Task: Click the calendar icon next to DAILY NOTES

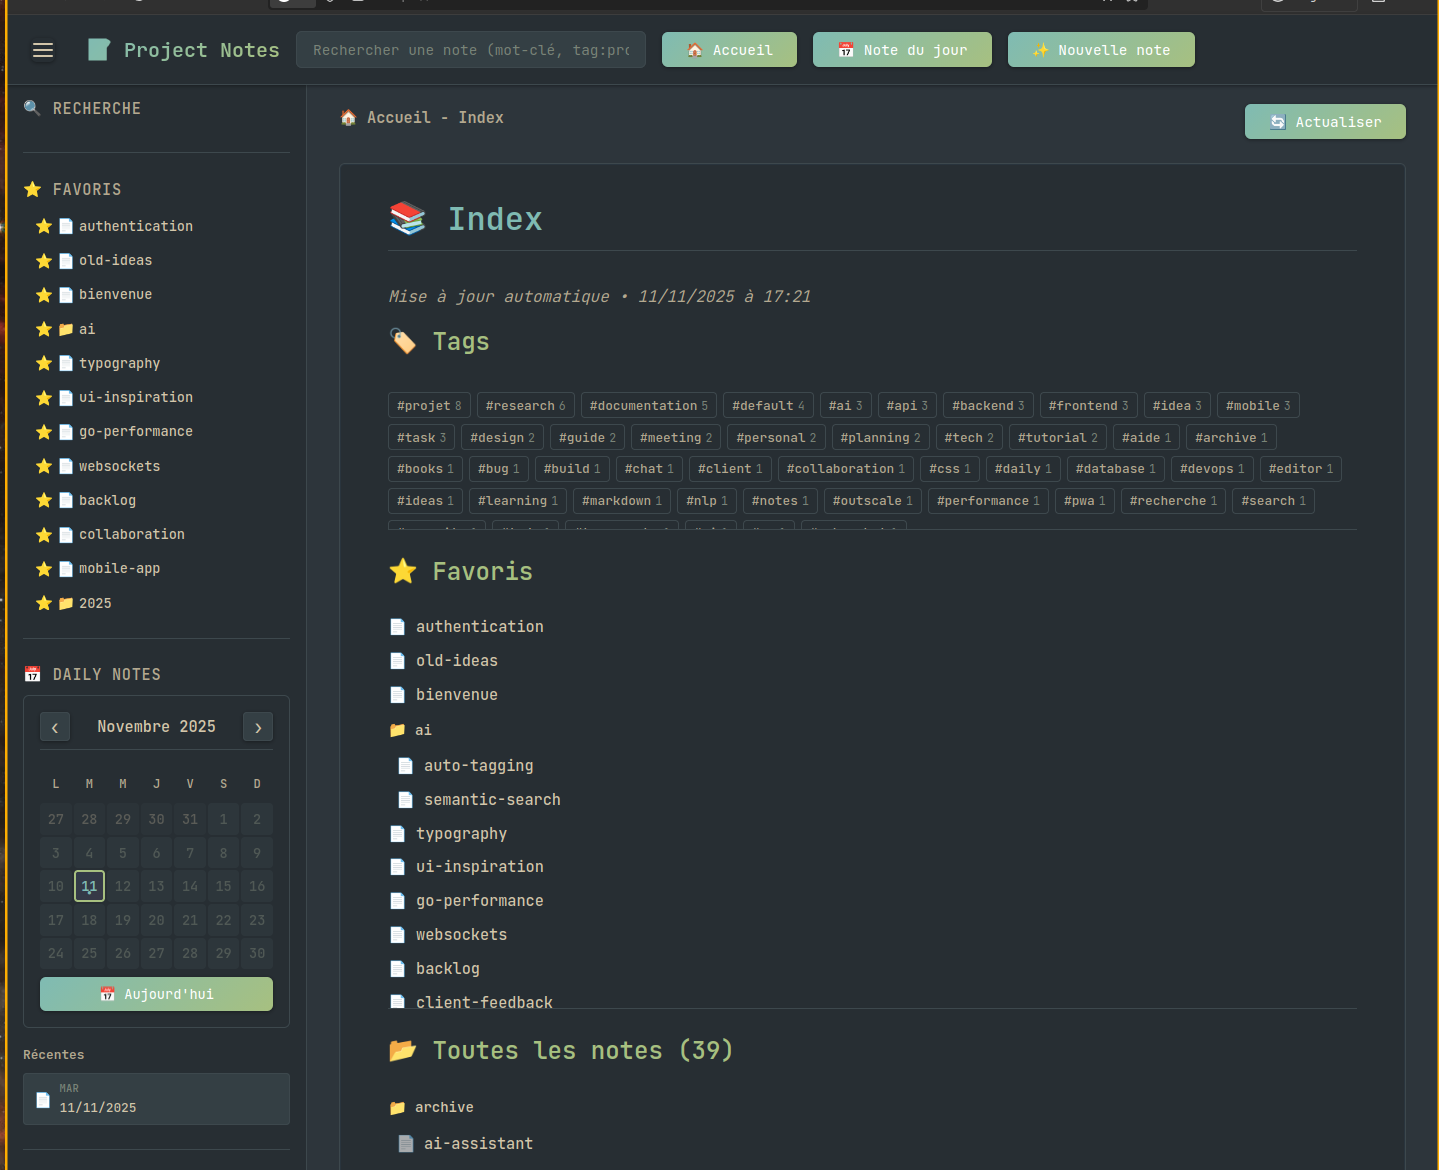Action: [33, 673]
